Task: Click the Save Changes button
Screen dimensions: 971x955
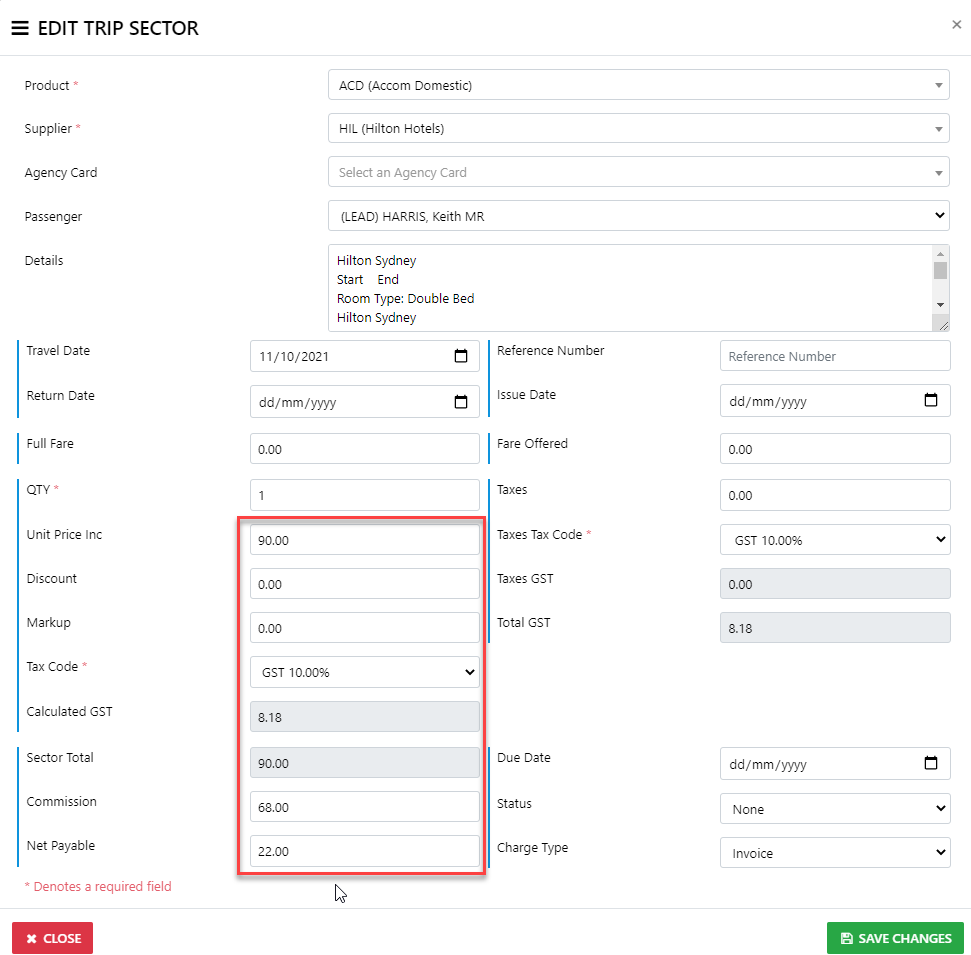Action: [x=895, y=938]
